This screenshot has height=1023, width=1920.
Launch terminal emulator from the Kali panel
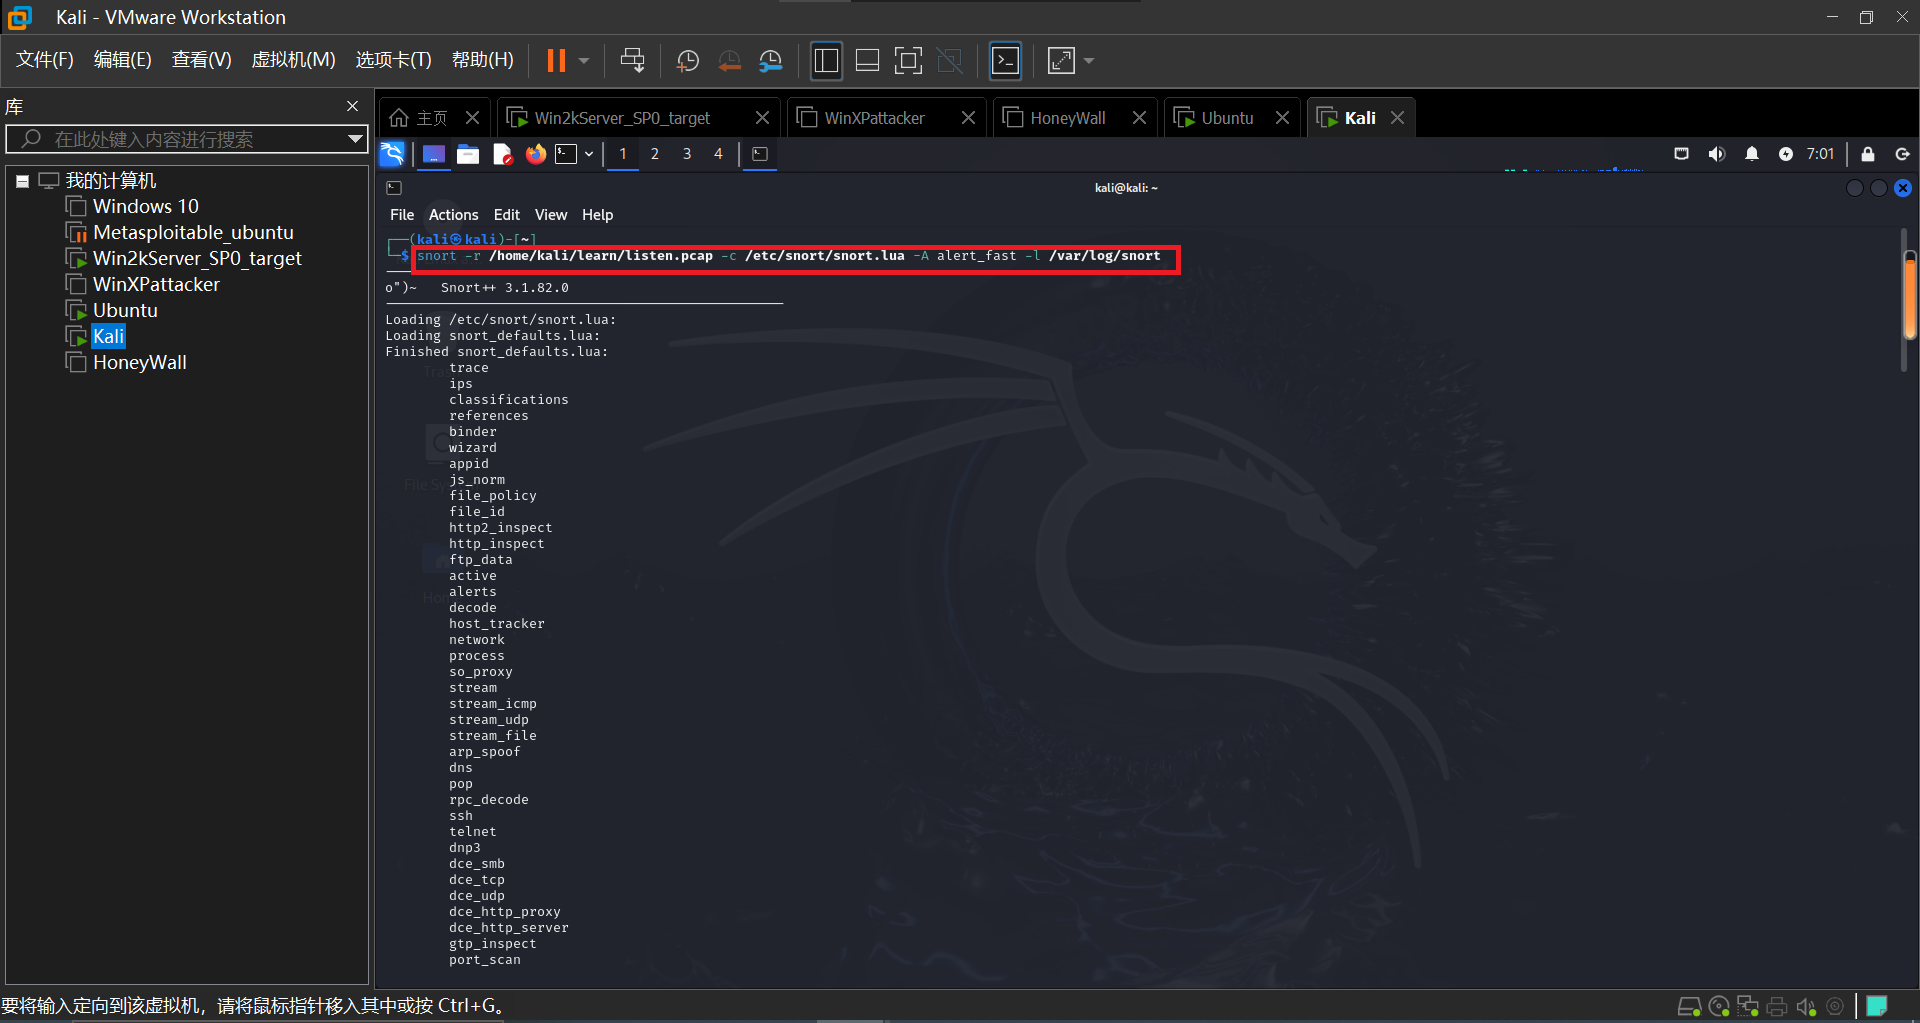coord(567,154)
